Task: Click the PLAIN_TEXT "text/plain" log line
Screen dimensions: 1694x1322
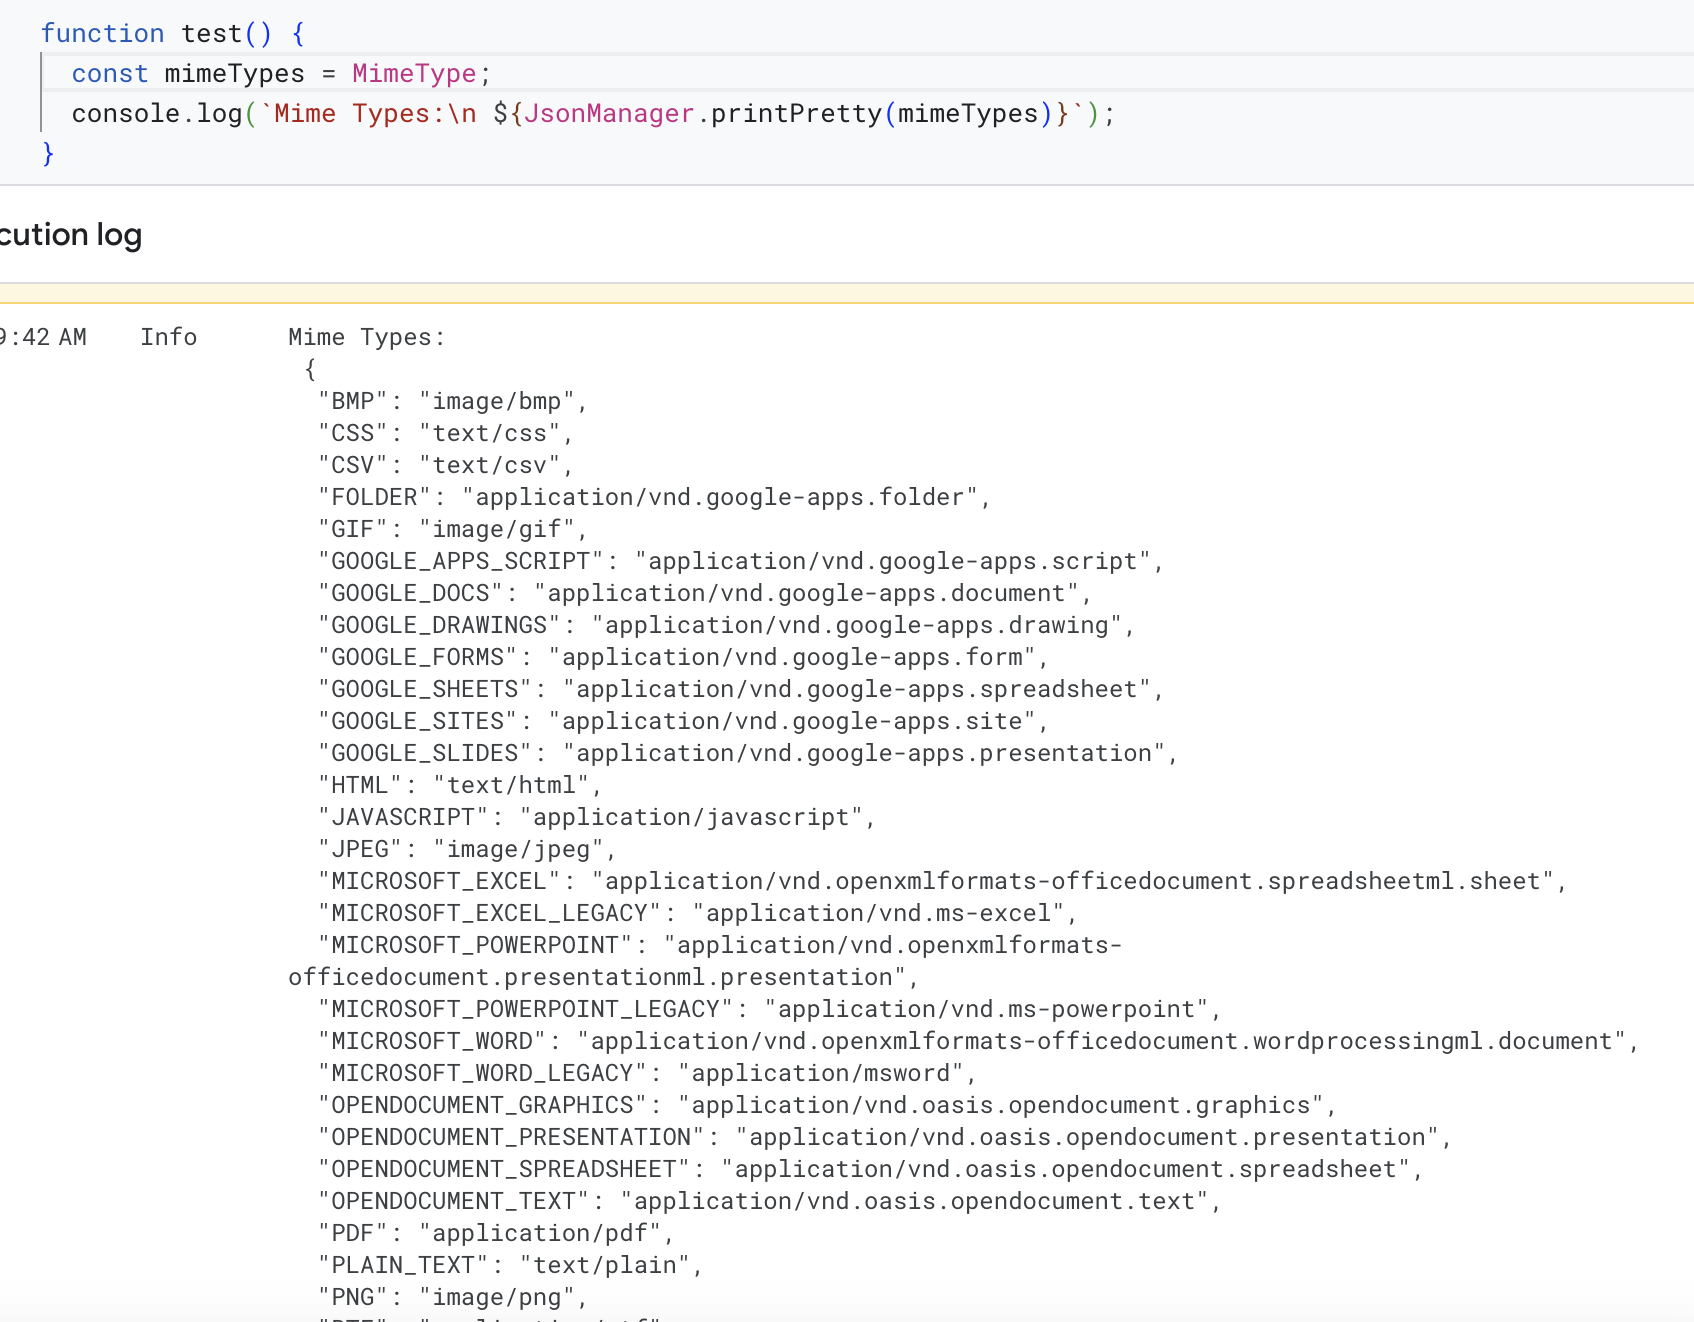Action: pyautogui.click(x=510, y=1266)
